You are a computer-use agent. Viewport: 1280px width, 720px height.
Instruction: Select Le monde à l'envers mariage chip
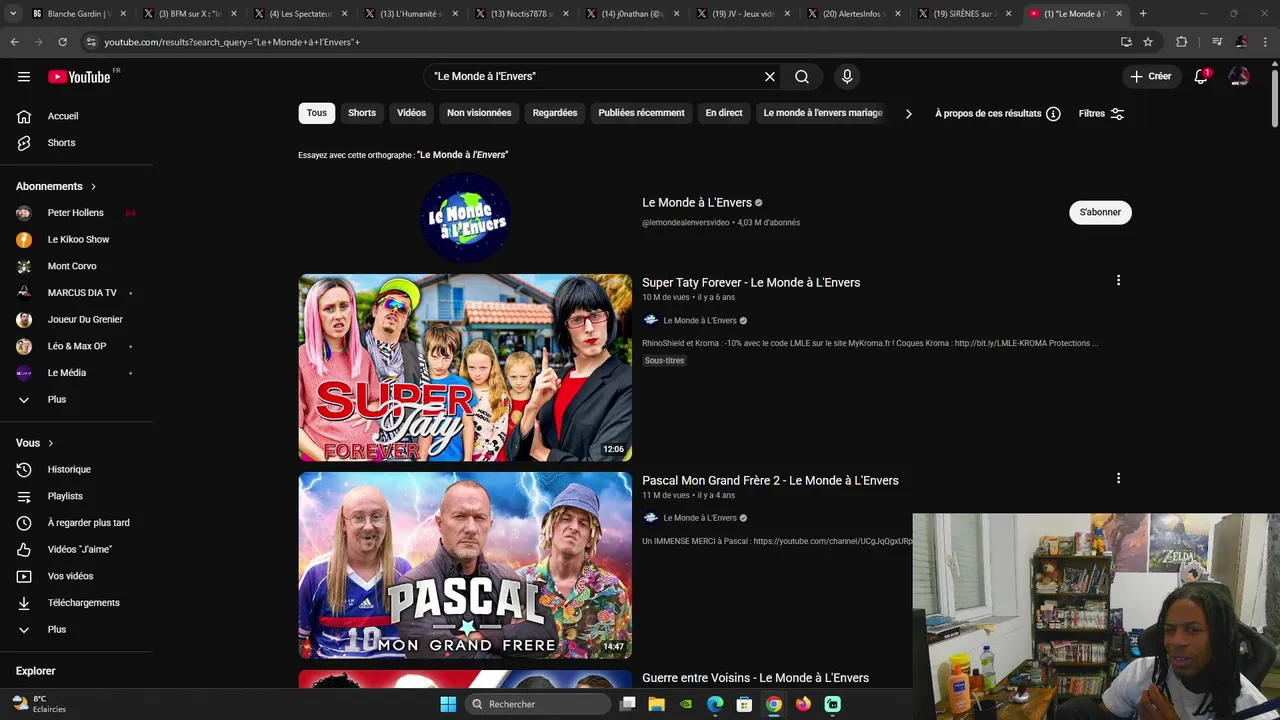point(823,113)
